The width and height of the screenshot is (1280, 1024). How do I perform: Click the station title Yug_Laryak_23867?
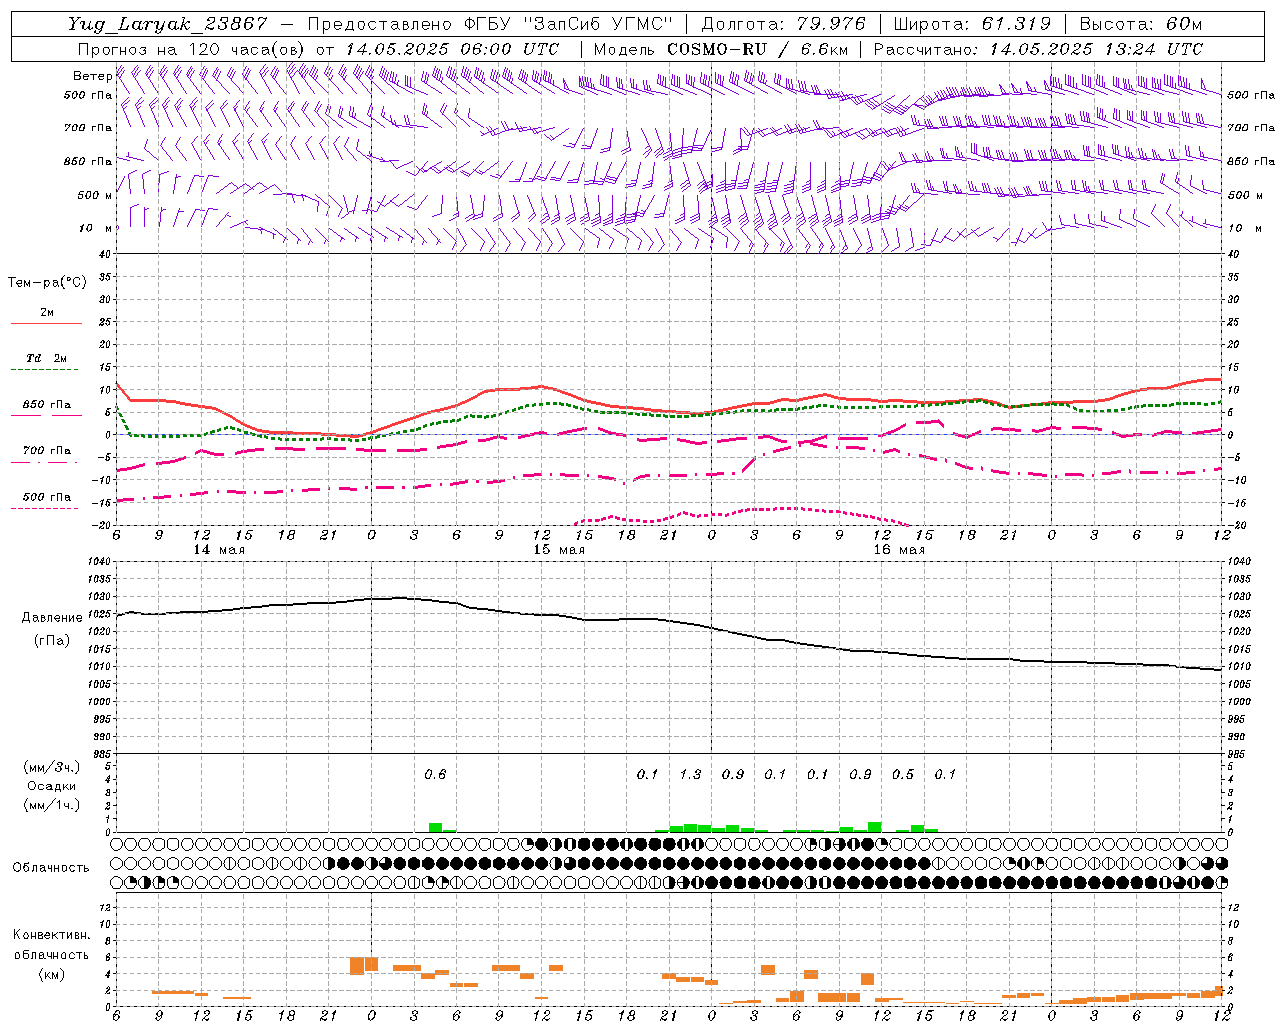tap(168, 24)
